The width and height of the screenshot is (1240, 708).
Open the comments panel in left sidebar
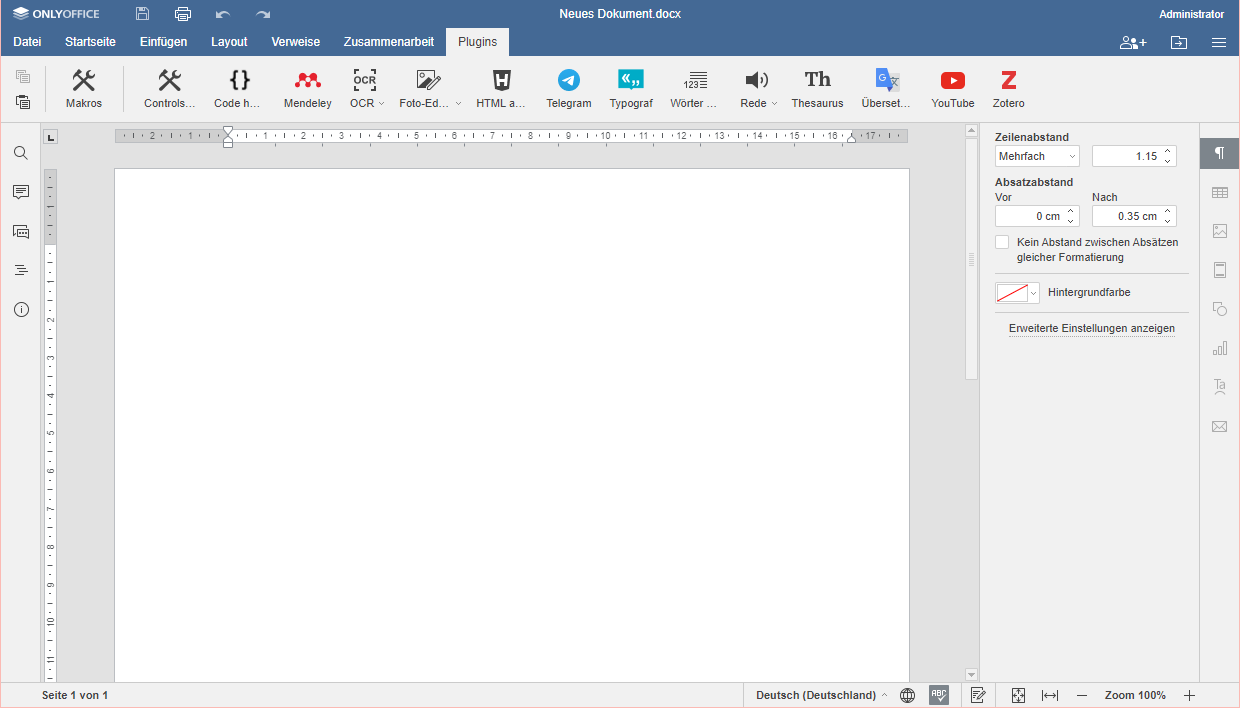tap(21, 192)
